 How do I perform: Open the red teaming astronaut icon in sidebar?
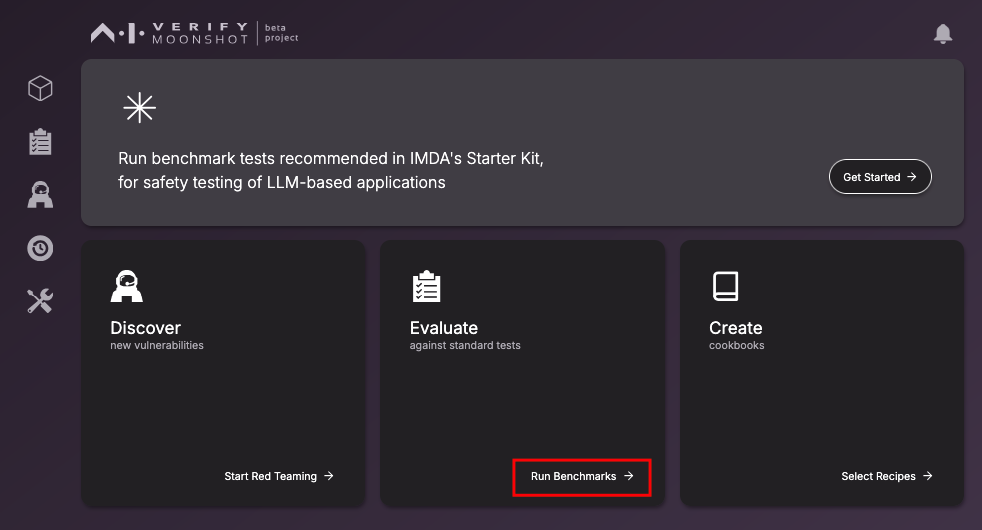pos(40,195)
